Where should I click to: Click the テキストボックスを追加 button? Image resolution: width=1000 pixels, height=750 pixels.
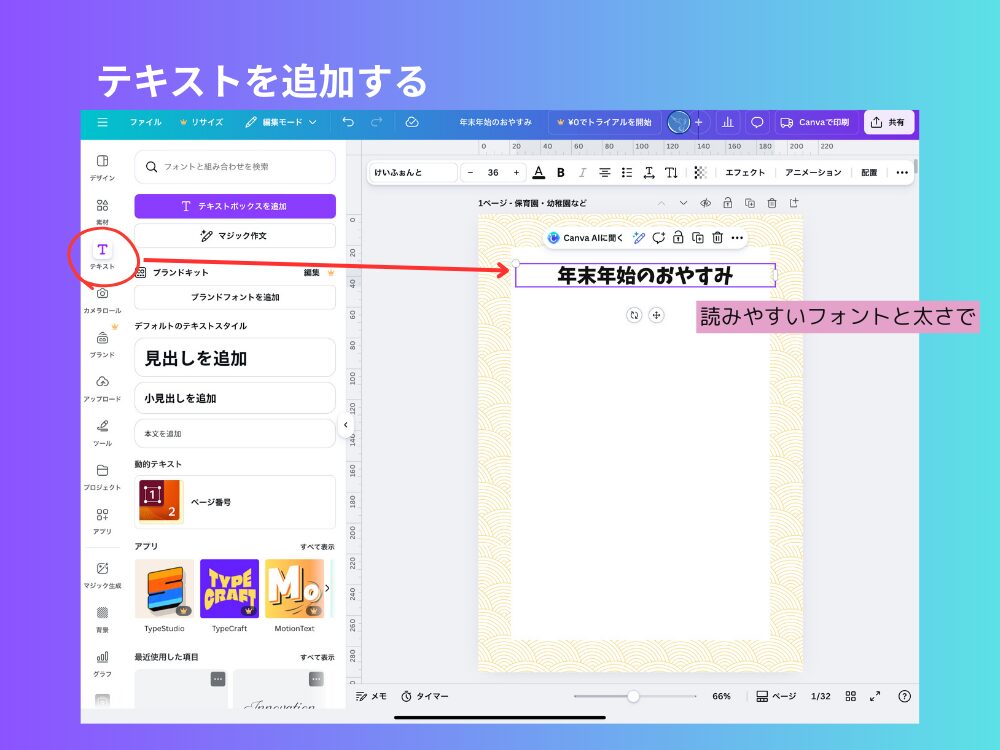tap(234, 205)
